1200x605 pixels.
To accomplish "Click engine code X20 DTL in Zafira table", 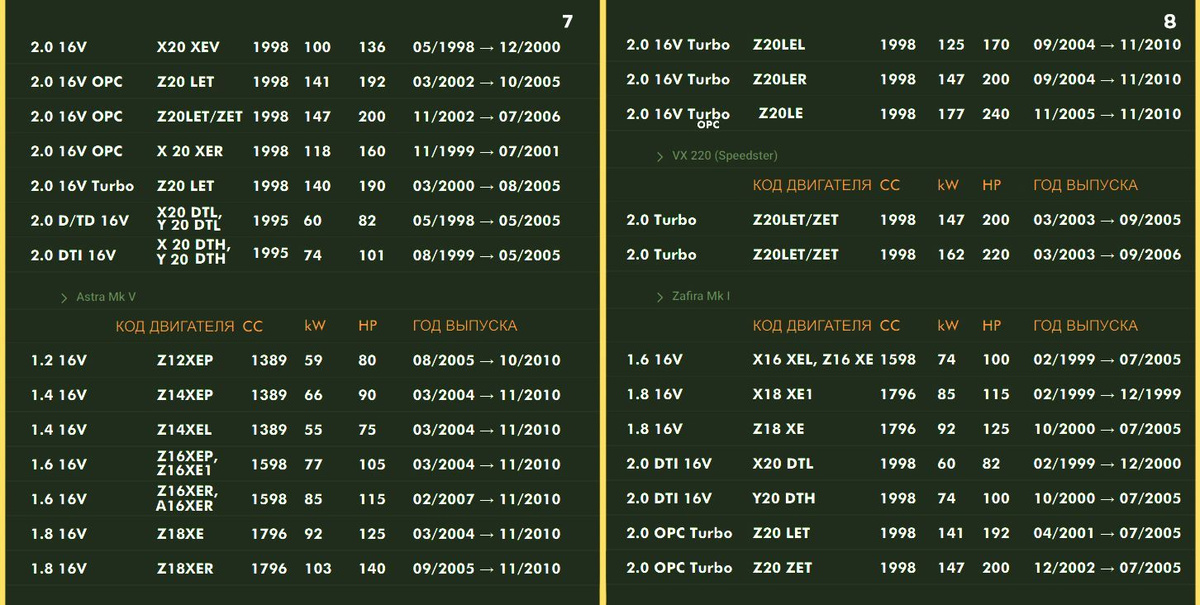I will click(783, 464).
